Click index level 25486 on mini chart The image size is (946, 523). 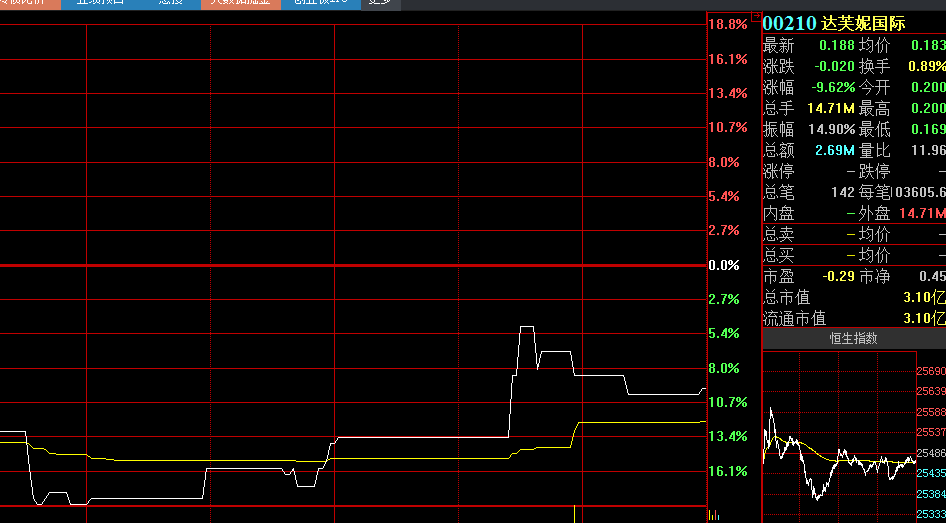pyautogui.click(x=932, y=454)
